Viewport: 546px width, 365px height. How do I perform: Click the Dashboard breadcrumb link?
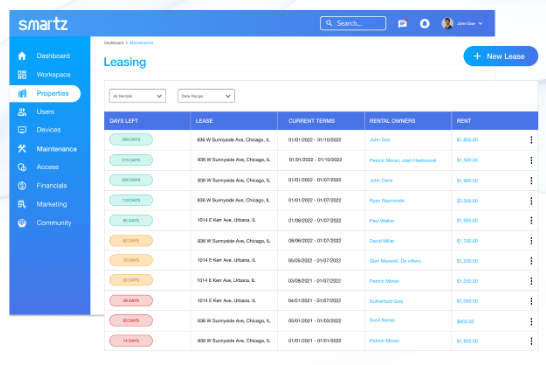coord(114,42)
